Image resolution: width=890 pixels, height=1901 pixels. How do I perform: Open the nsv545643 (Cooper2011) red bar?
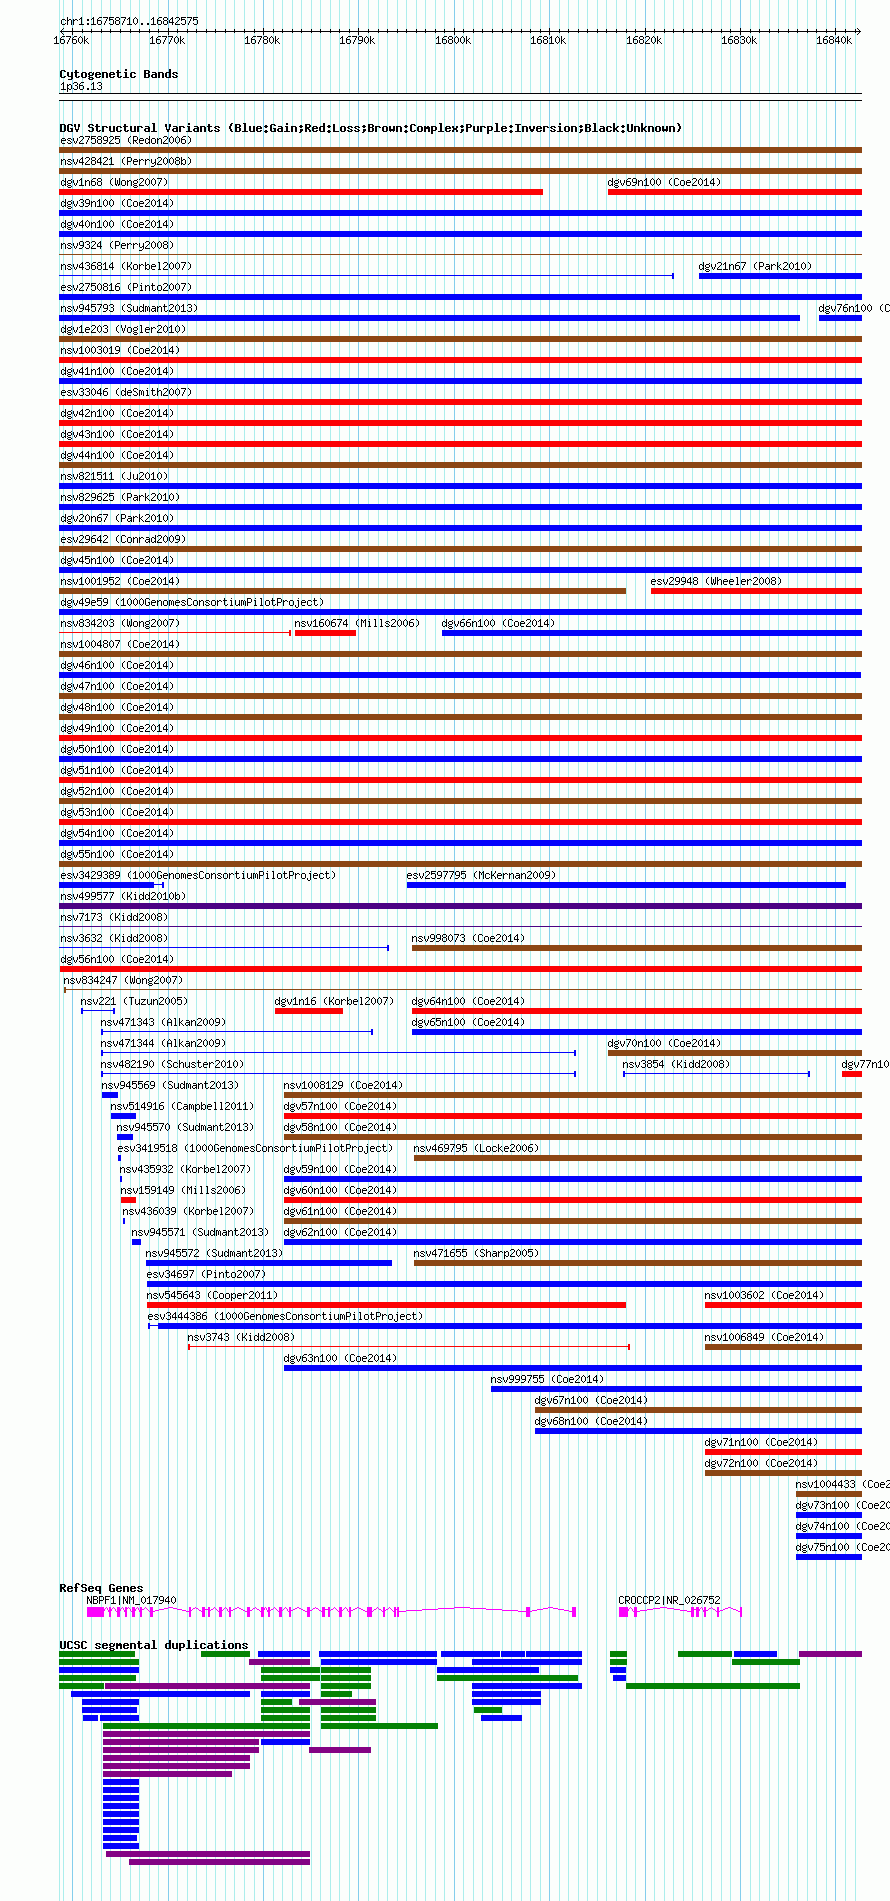386,1305
